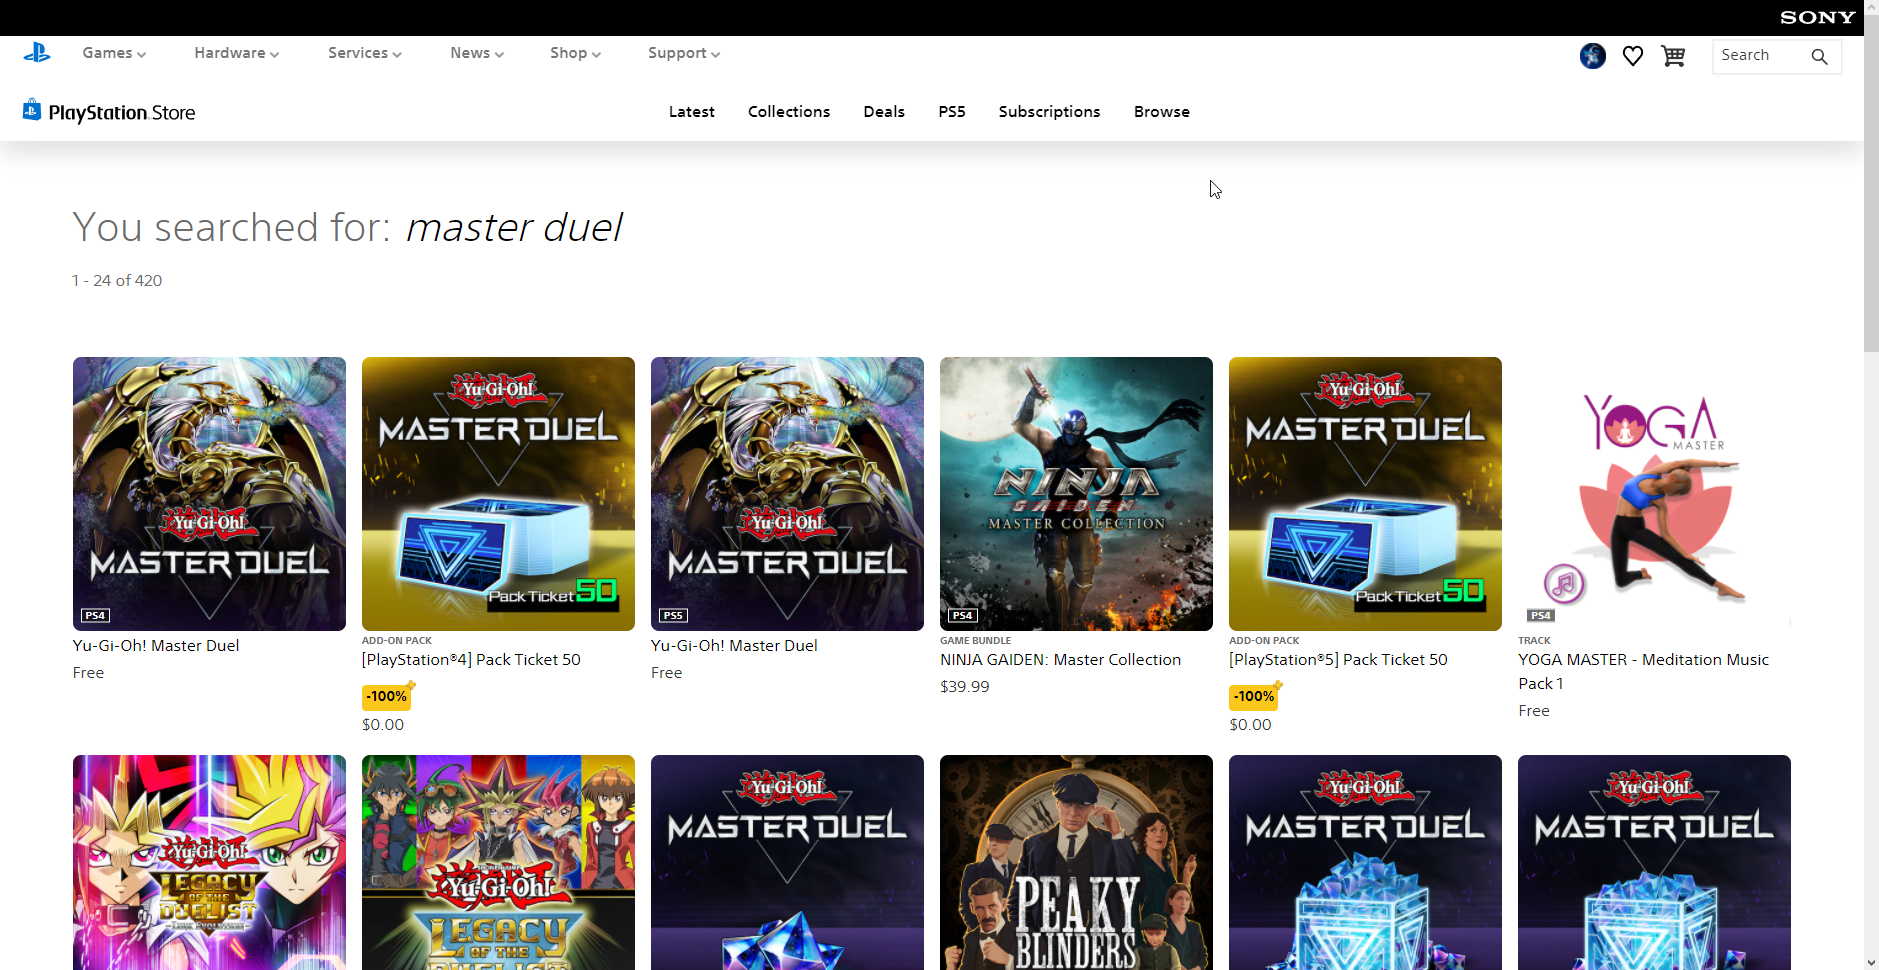Expand the Services dropdown menu
The image size is (1879, 970).
click(365, 53)
